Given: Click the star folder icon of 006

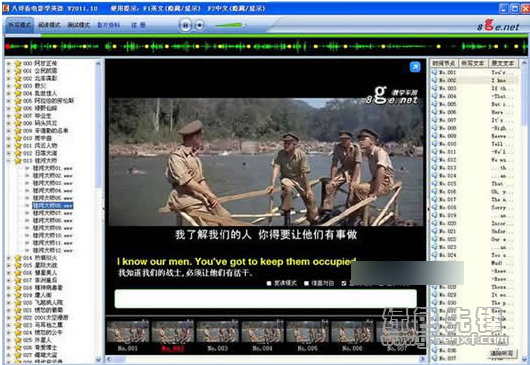Looking at the screenshot, I should (x=18, y=108).
